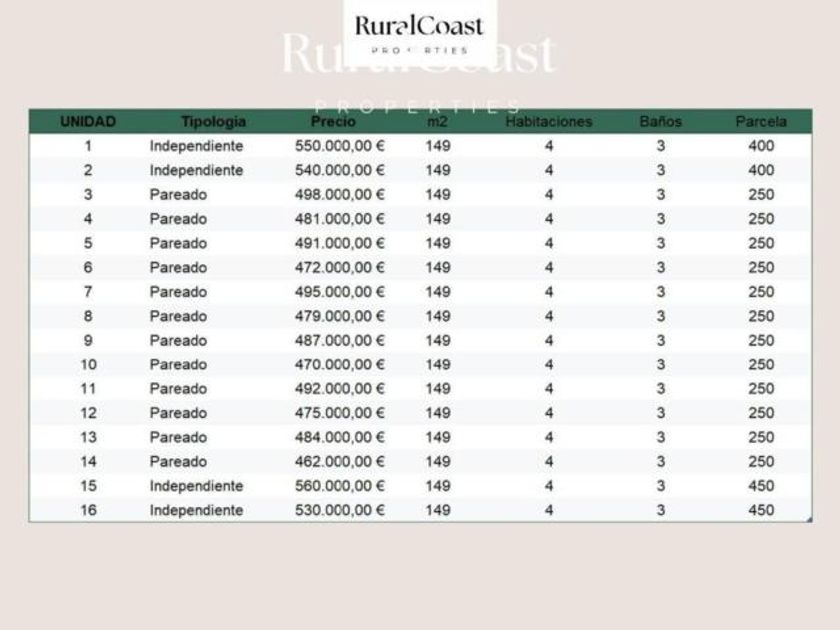840x630 pixels.
Task: Click unit number 13 in UNIDAD column
Action: coord(88,437)
